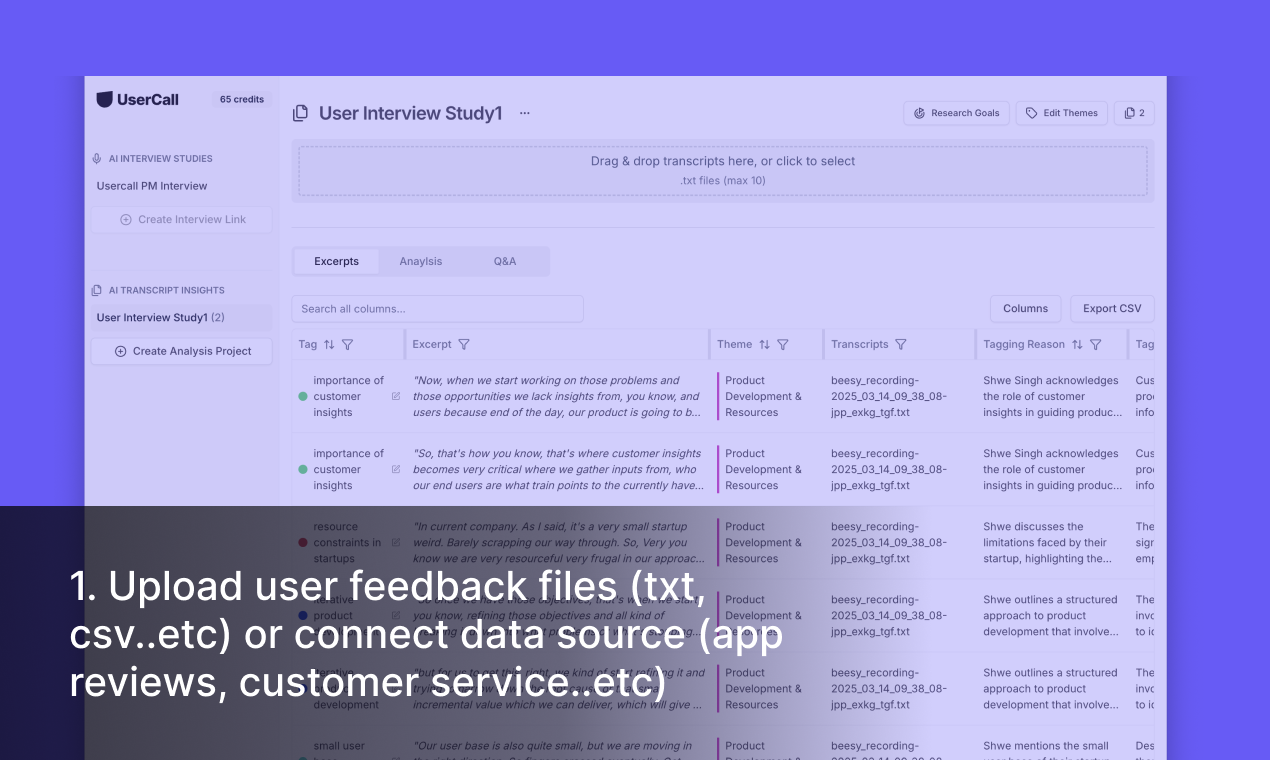
Task: Click the 'Search all columns' input field
Action: [x=437, y=308]
